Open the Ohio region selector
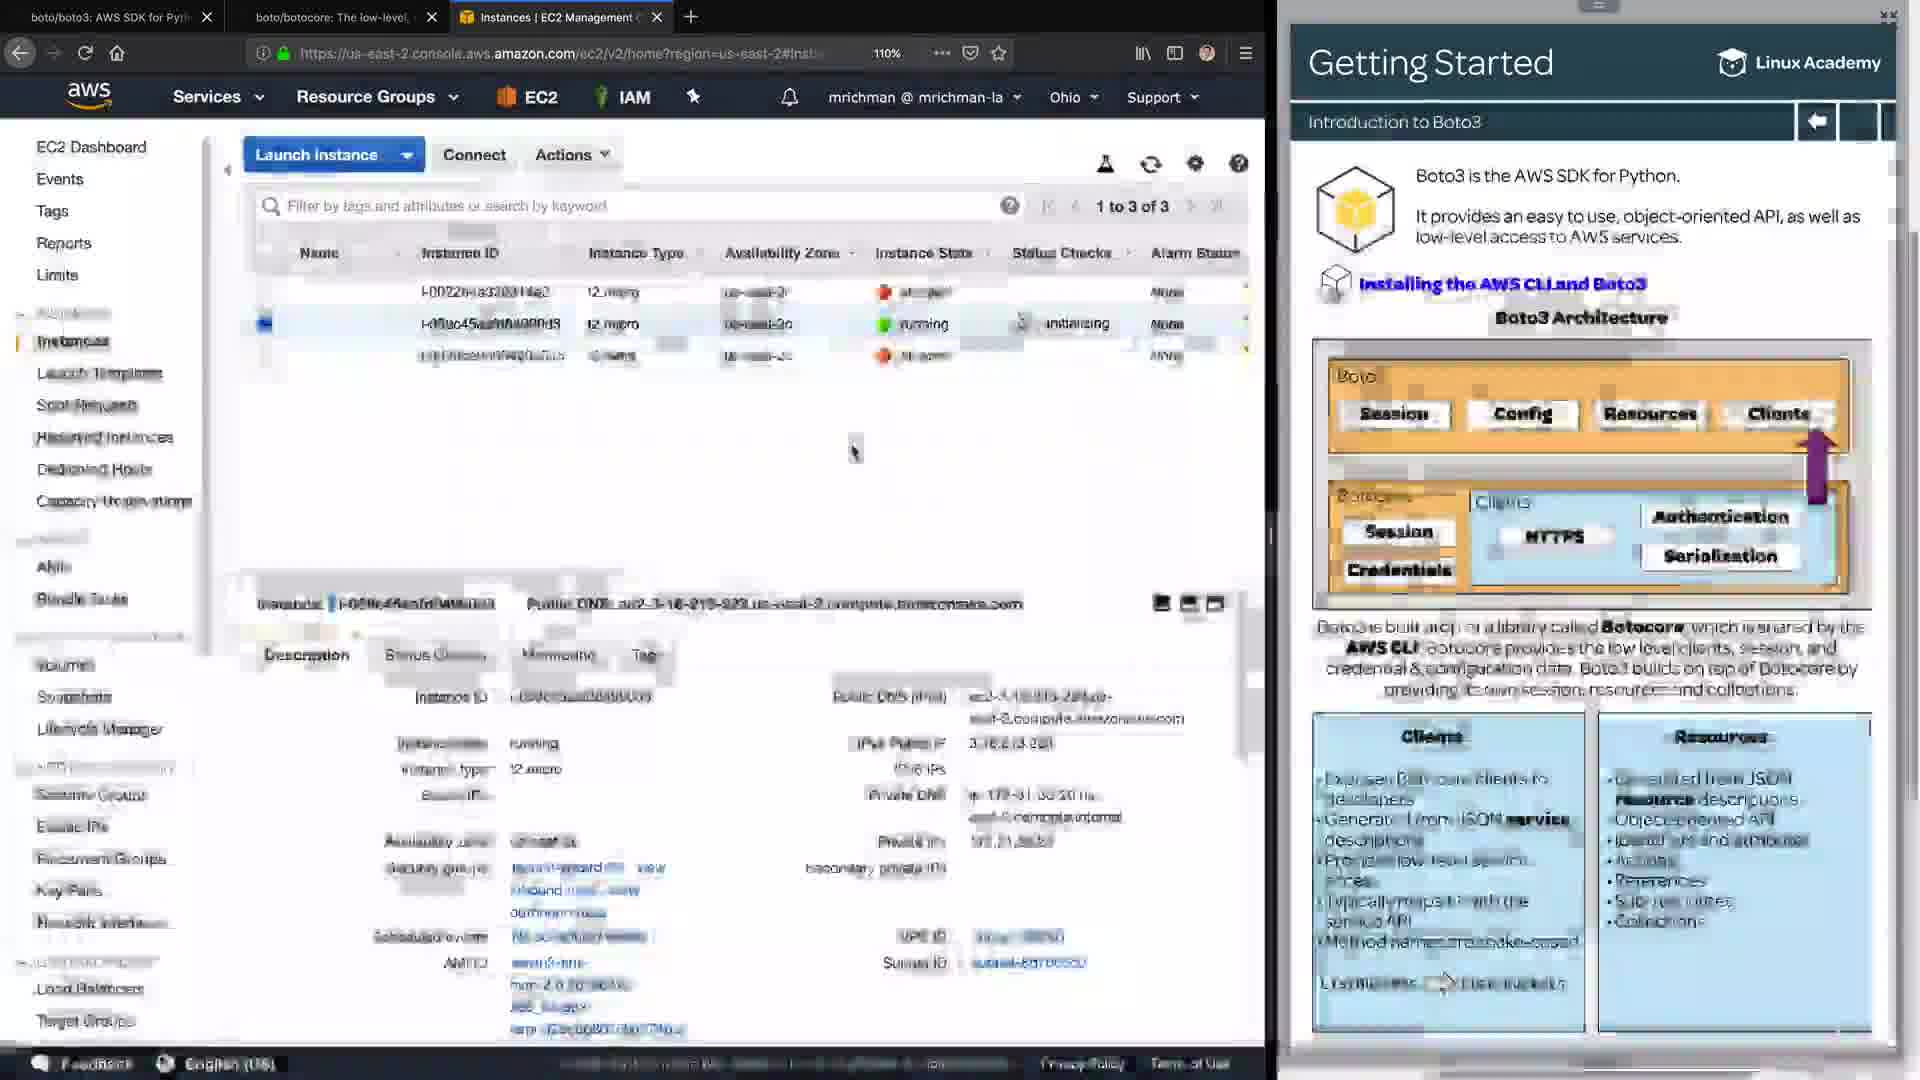 (x=1073, y=97)
